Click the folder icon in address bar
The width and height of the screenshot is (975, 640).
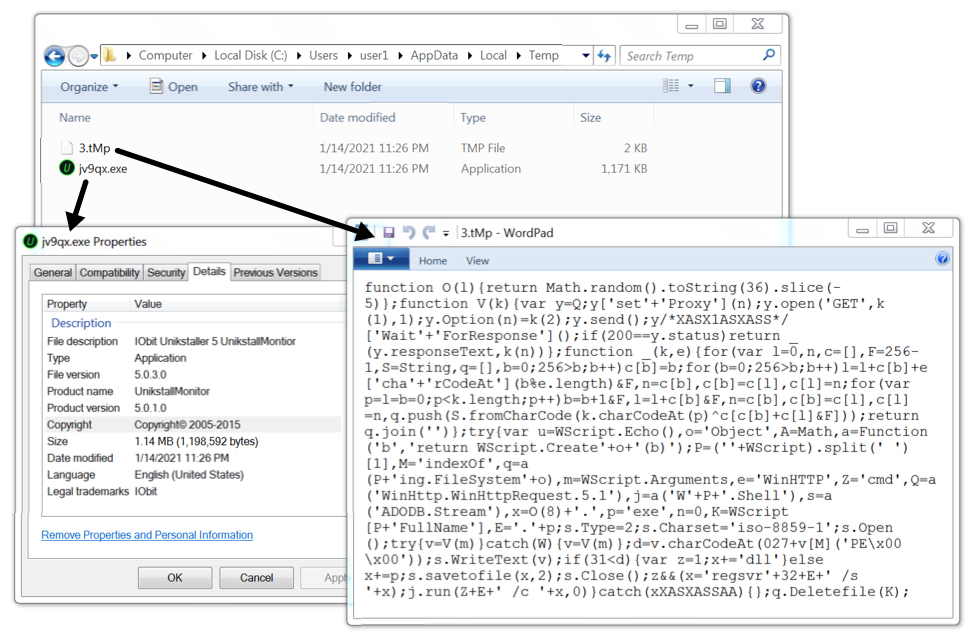click(x=109, y=55)
